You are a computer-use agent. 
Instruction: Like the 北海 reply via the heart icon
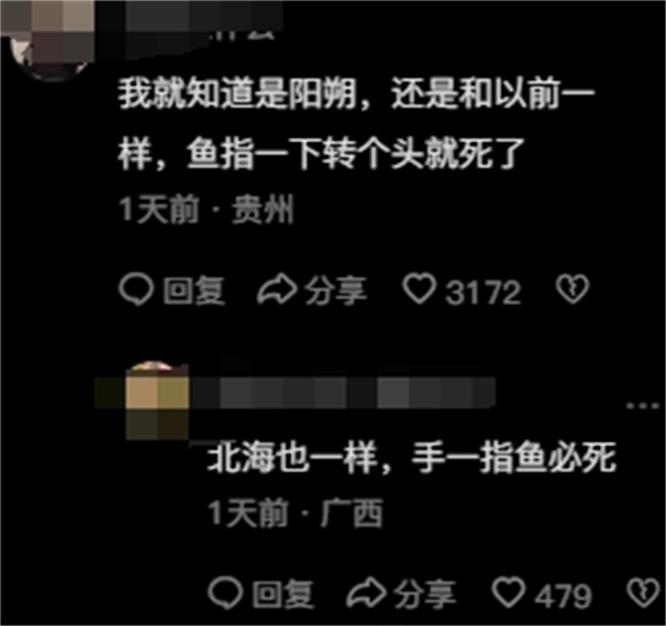pos(508,592)
